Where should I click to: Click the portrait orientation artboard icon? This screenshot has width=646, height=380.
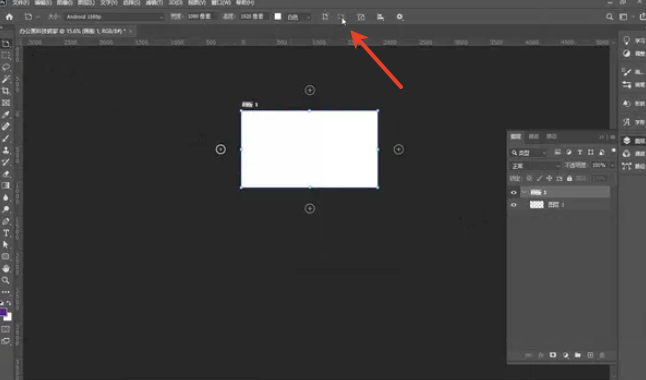325,17
